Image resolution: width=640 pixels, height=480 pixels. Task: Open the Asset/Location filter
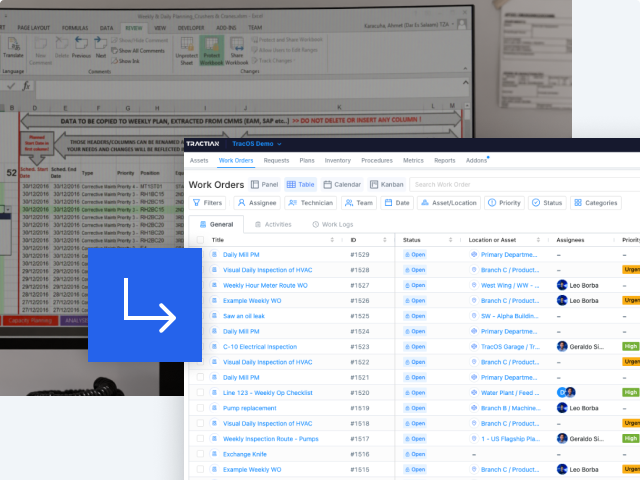pyautogui.click(x=449, y=203)
